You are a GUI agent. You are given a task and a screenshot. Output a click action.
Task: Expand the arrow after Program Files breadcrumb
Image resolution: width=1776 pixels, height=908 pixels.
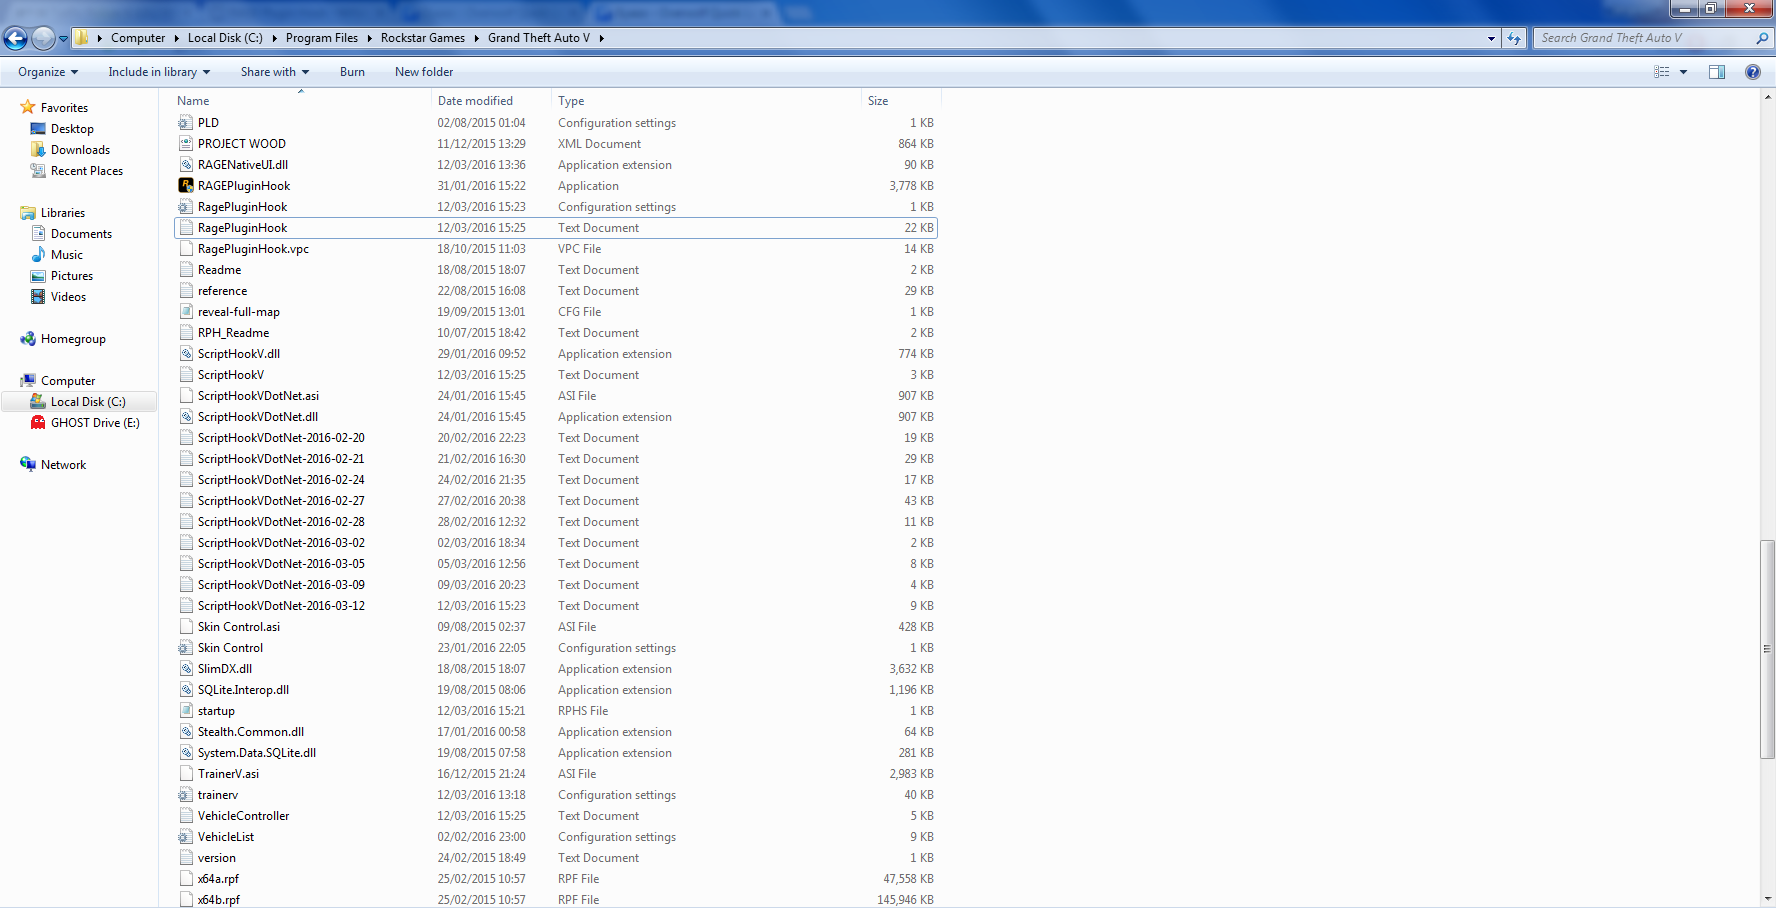369,38
